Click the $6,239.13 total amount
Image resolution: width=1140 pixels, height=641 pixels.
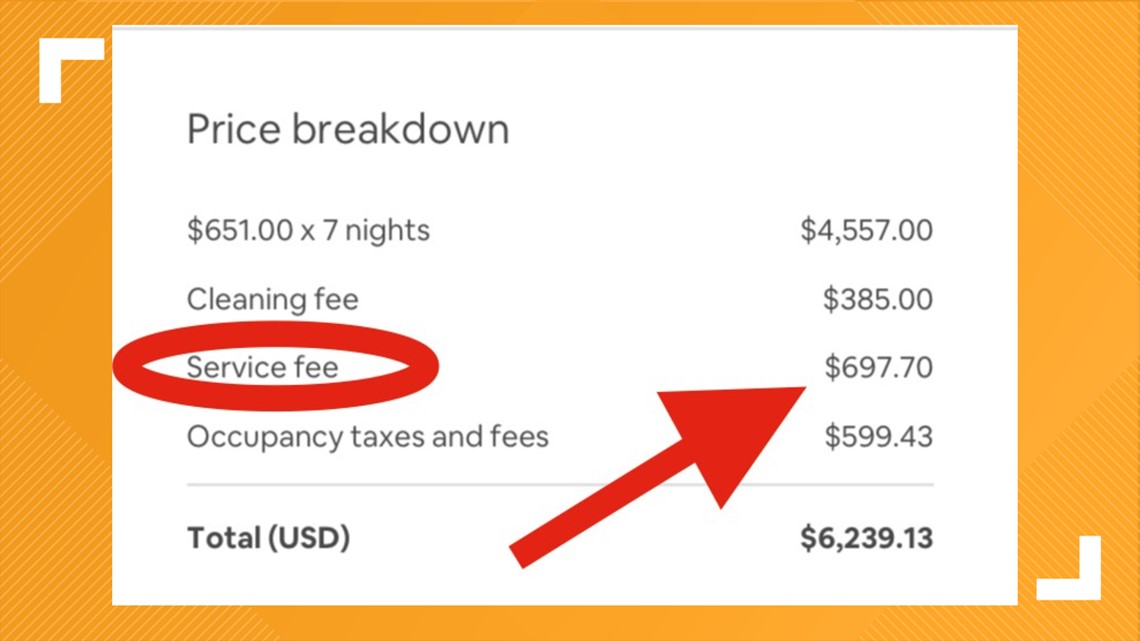click(866, 539)
